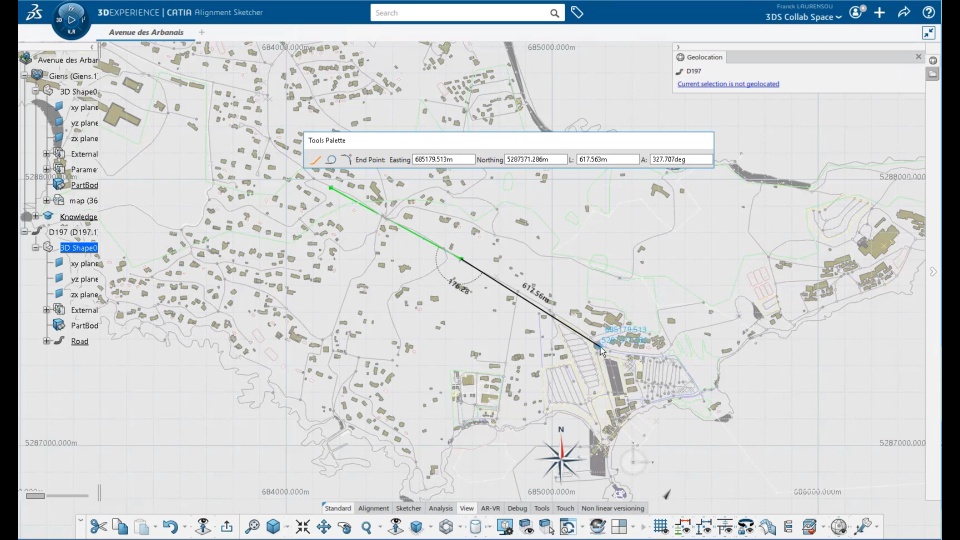Select the Arc tool in Tools Palette

click(331, 159)
